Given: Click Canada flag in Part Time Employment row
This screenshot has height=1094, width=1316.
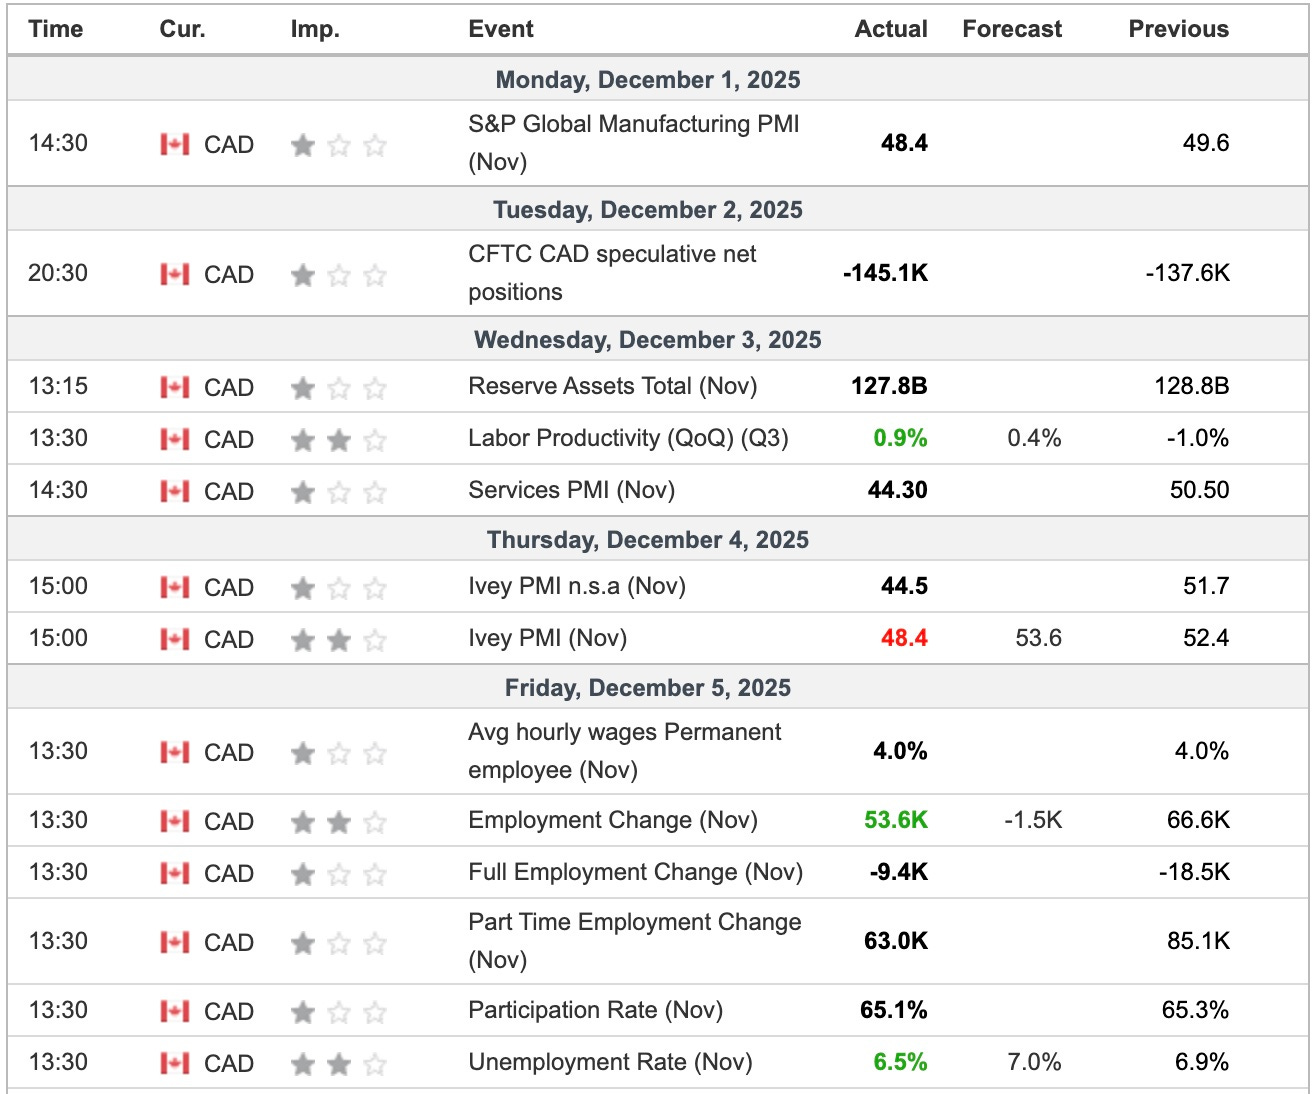Looking at the screenshot, I should (x=175, y=943).
